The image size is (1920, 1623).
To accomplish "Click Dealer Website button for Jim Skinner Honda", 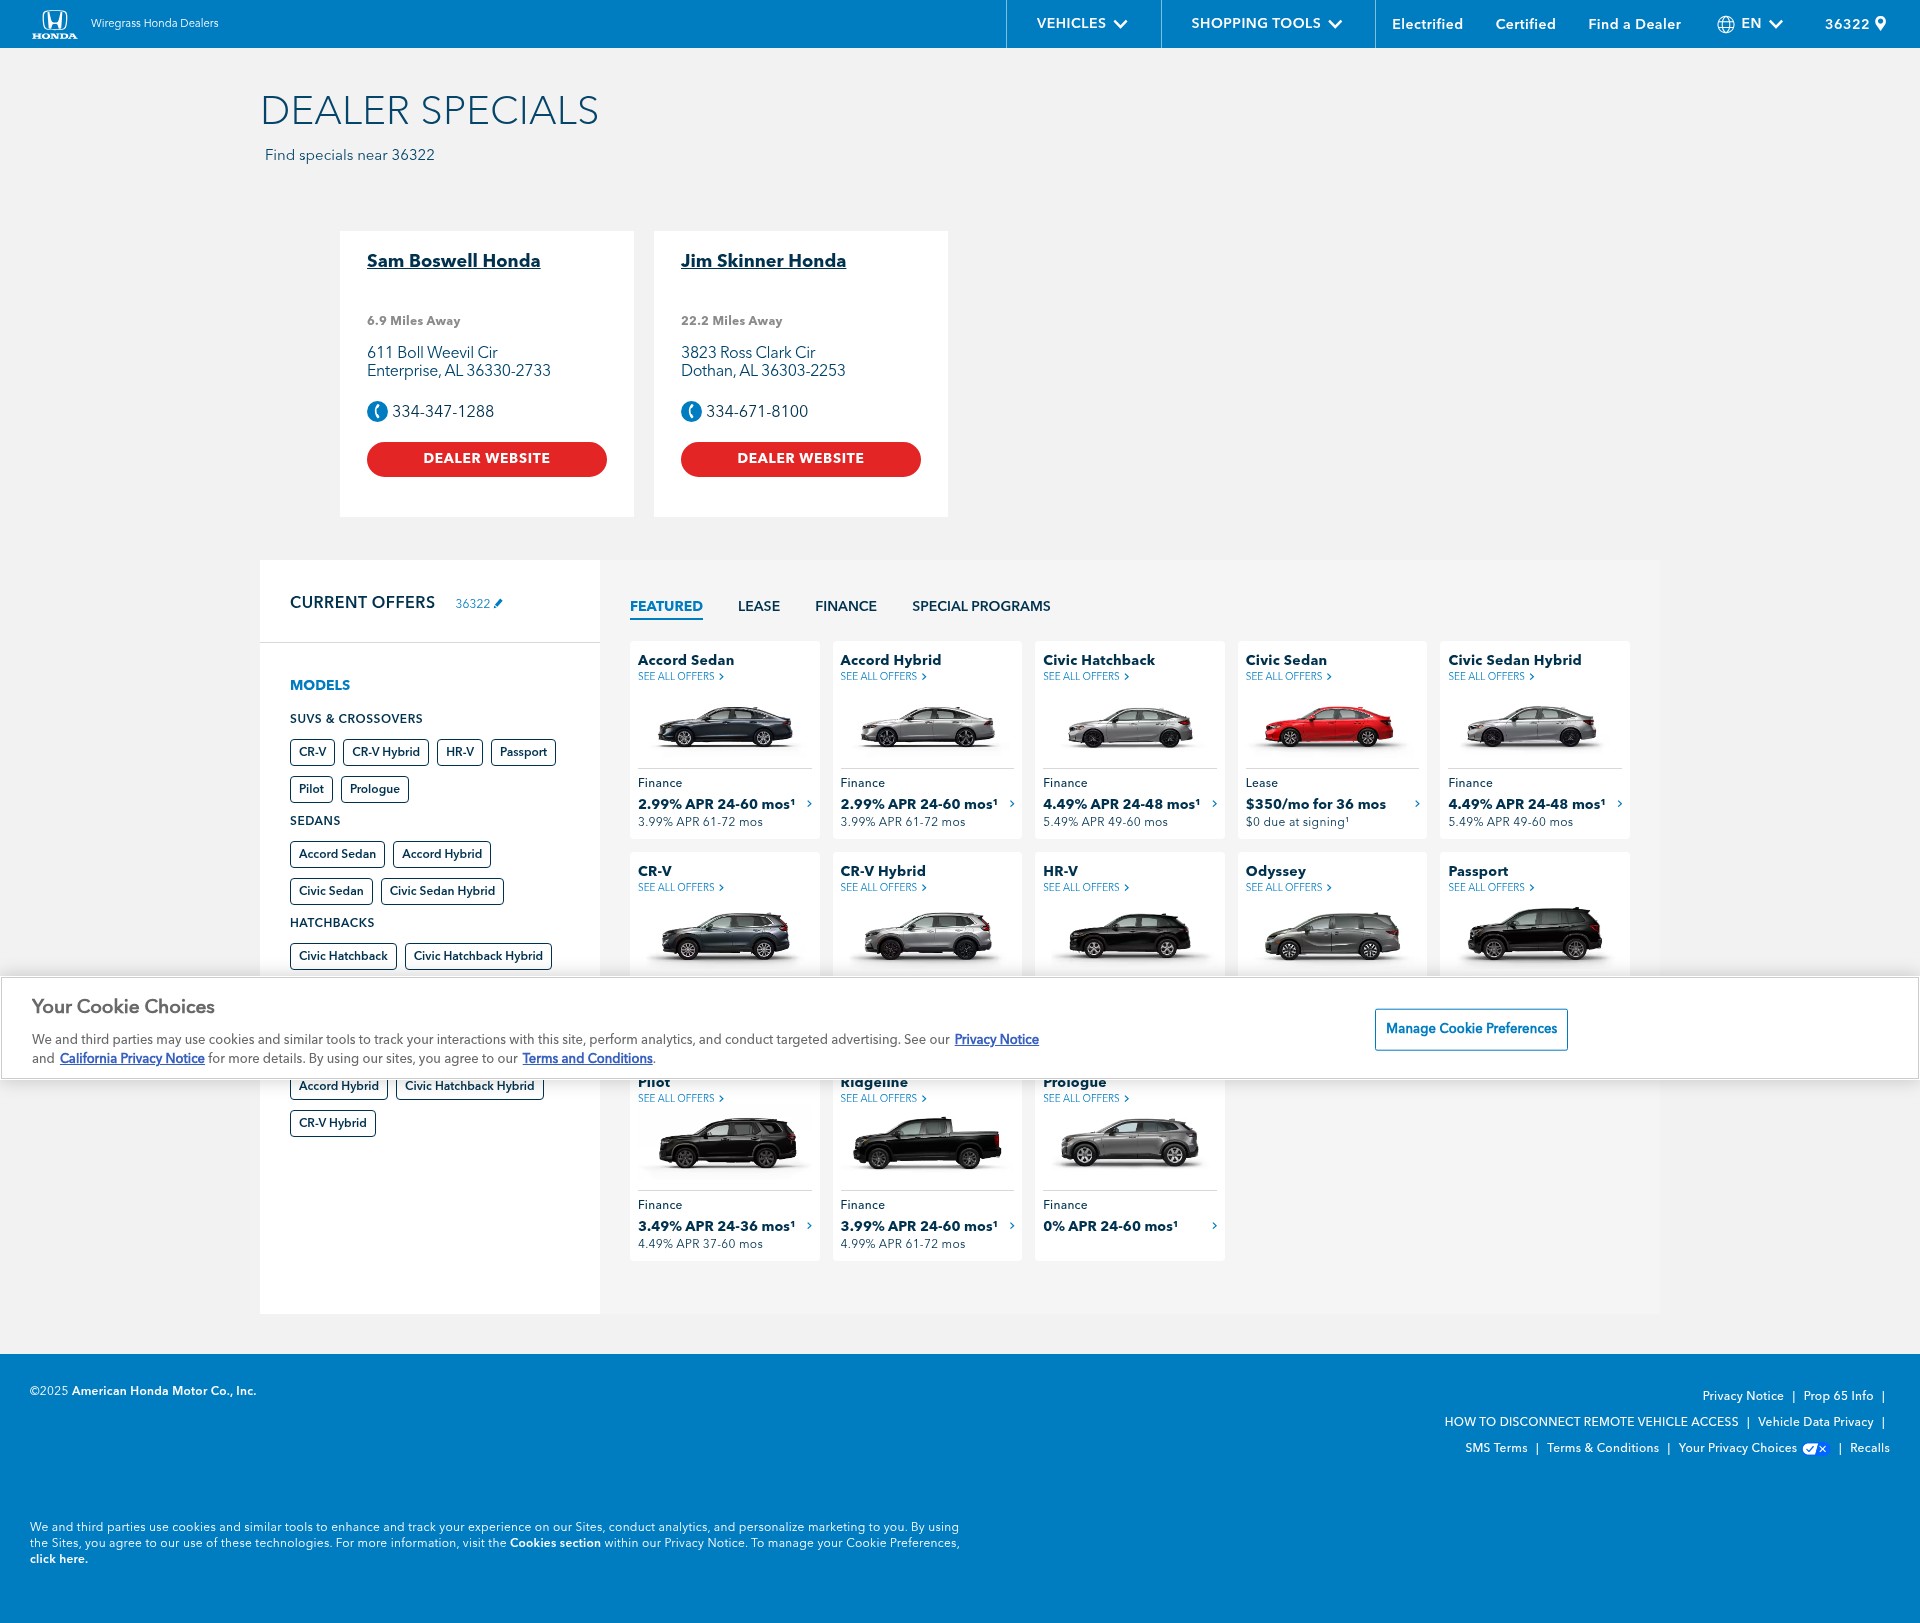I will click(801, 460).
